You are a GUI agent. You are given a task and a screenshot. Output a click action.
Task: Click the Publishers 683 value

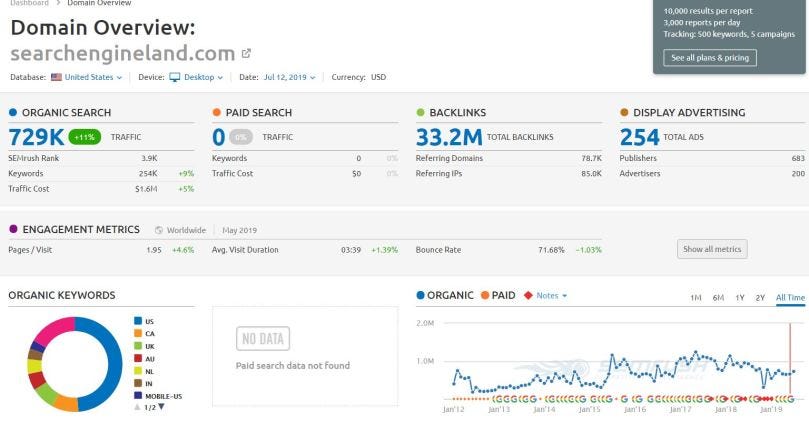point(798,158)
